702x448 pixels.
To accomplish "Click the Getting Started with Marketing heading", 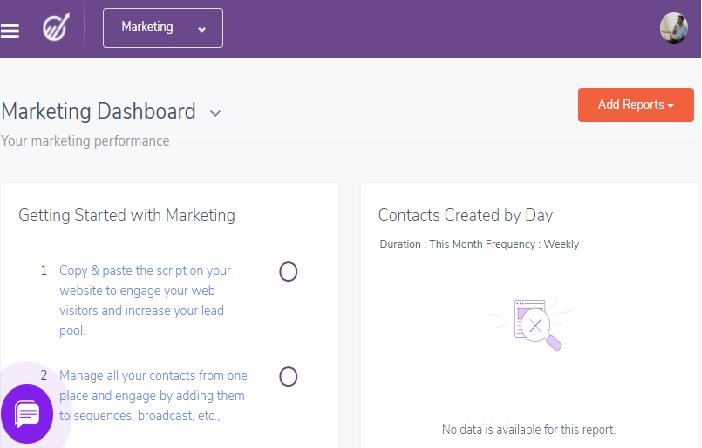I will click(127, 215).
